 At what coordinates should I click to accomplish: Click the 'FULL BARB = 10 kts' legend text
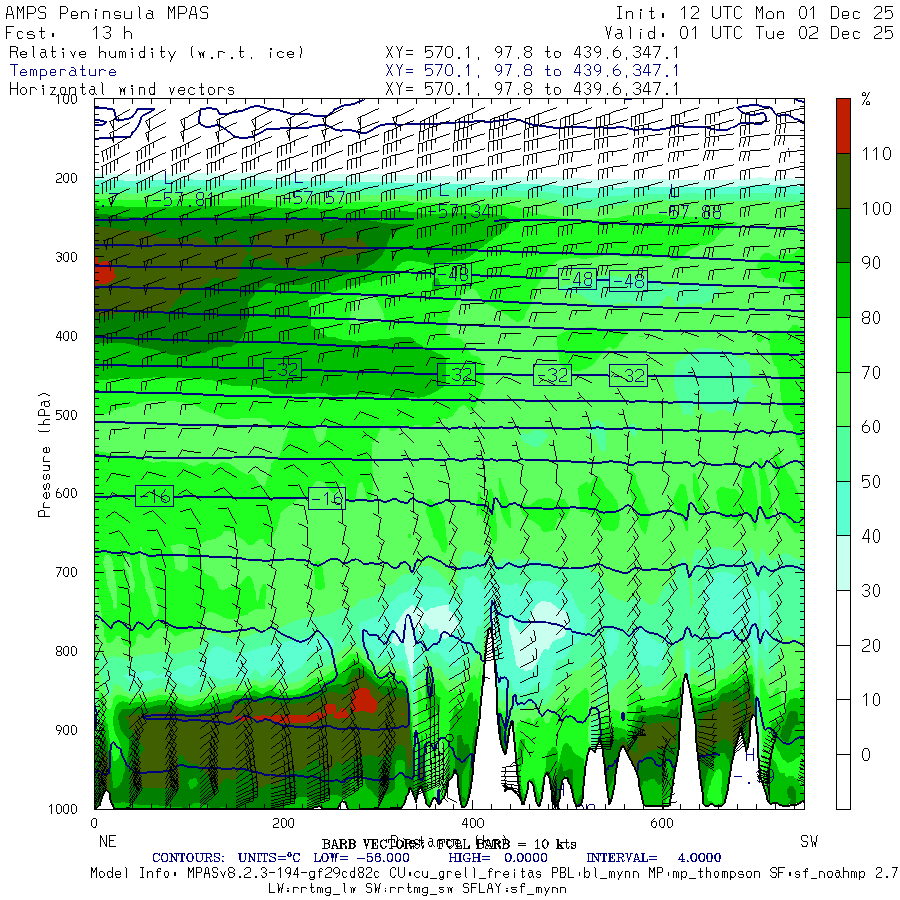coord(506,844)
